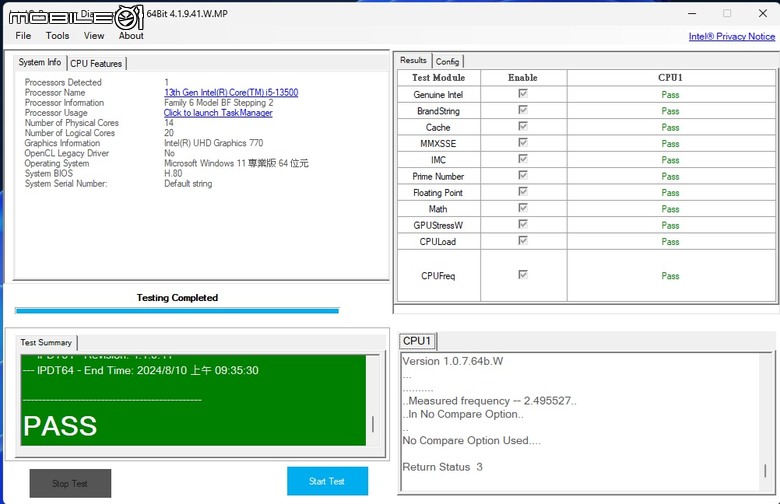Click the testing progress bar
Image resolution: width=780 pixels, height=504 pixels.
coord(177,311)
